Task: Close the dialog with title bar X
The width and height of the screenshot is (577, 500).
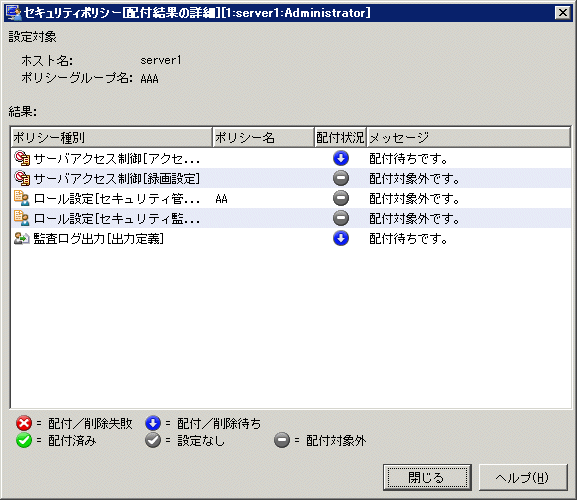Action: pos(563,13)
